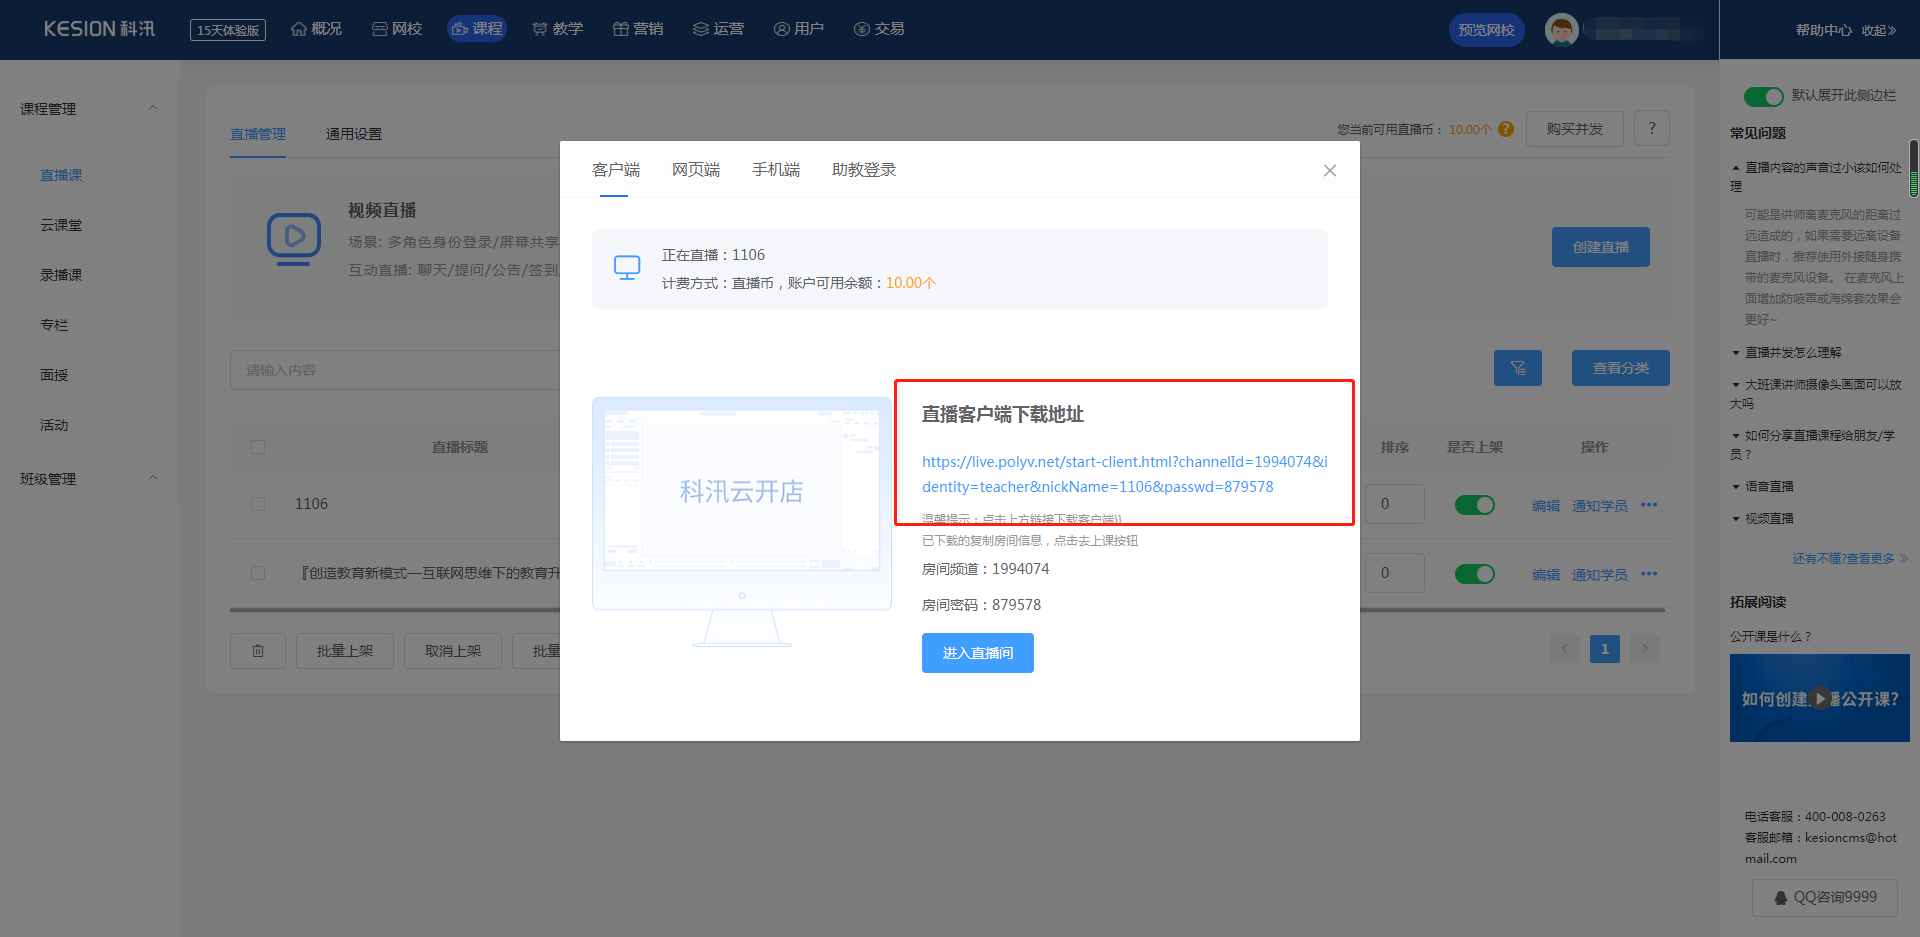
Task: Click the sort order field for 1106
Action: coord(1394,504)
